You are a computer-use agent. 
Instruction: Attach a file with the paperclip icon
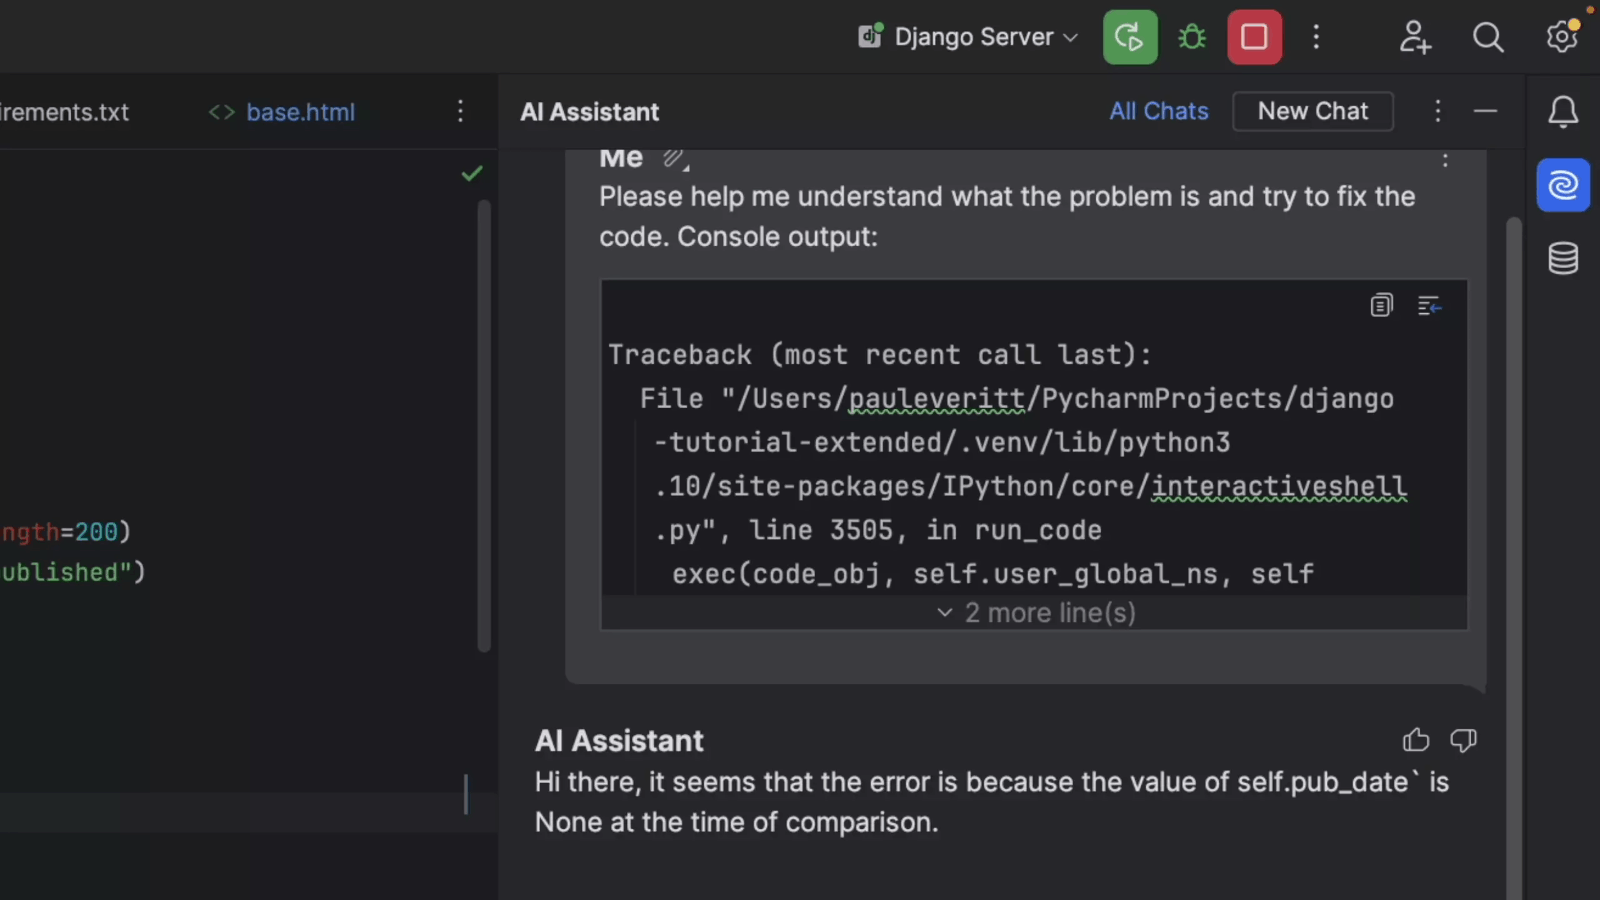[674, 157]
